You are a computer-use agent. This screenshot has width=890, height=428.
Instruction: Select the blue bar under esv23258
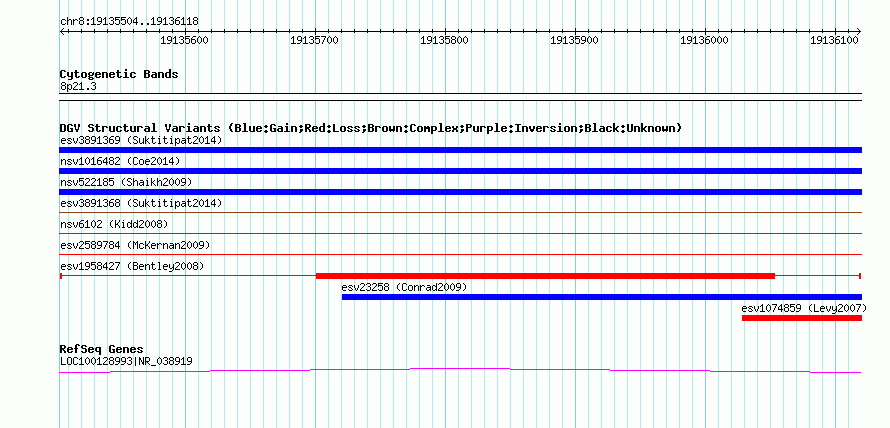click(x=602, y=297)
